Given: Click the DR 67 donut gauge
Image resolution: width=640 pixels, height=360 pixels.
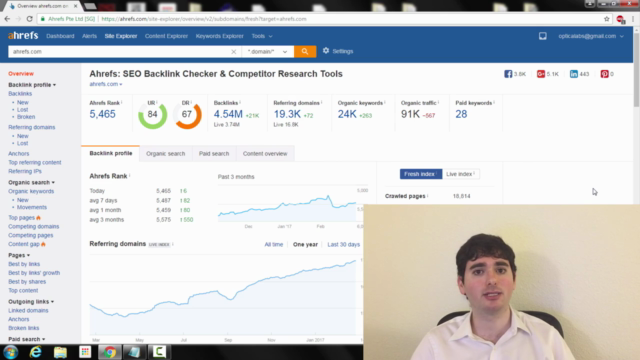Looking at the screenshot, I should click(187, 115).
